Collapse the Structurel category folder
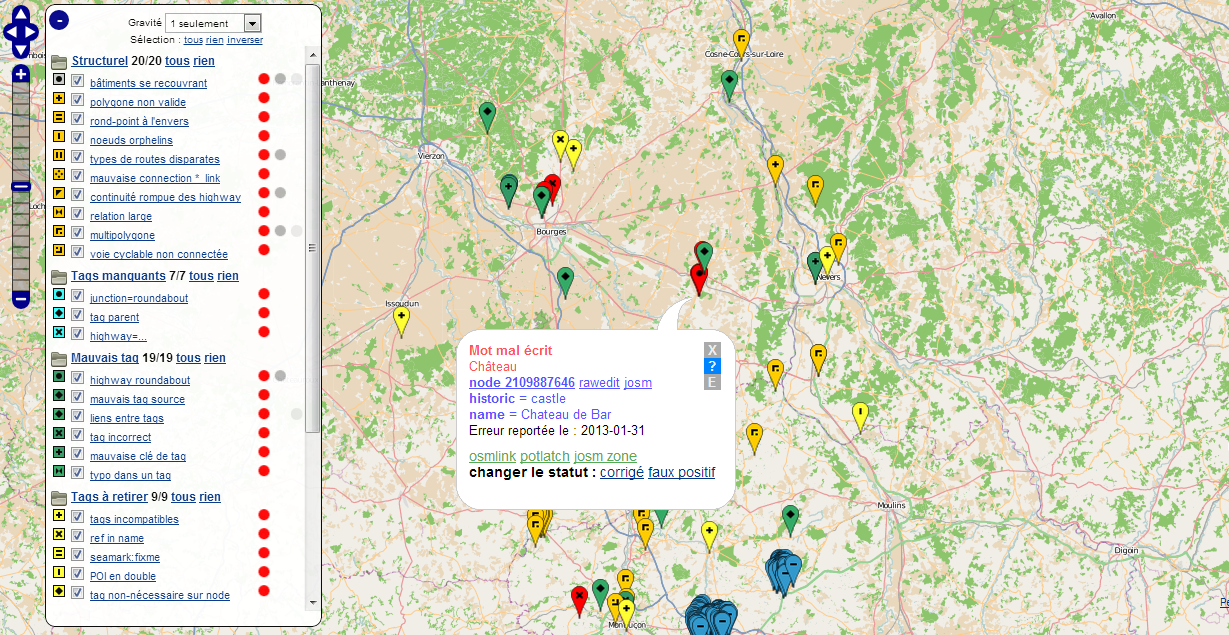 click(x=59, y=62)
